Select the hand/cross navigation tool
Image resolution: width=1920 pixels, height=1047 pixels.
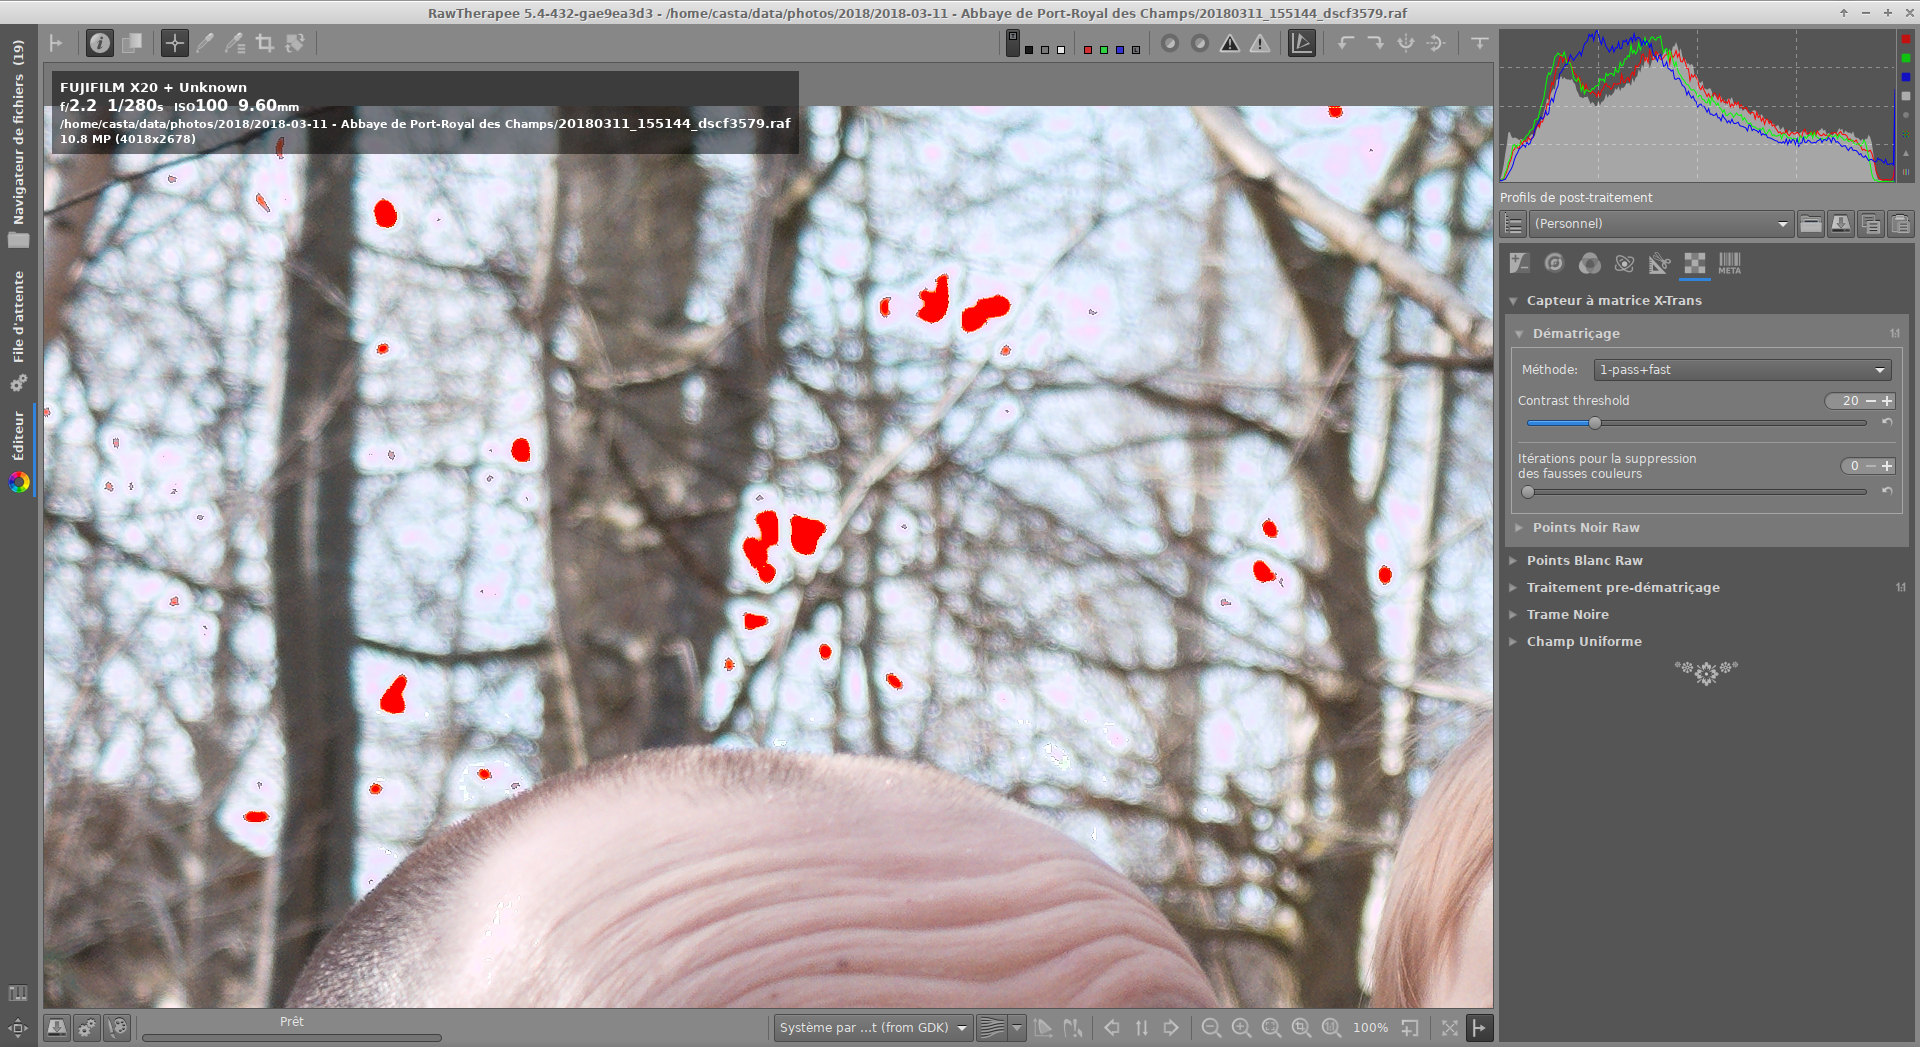click(x=174, y=43)
